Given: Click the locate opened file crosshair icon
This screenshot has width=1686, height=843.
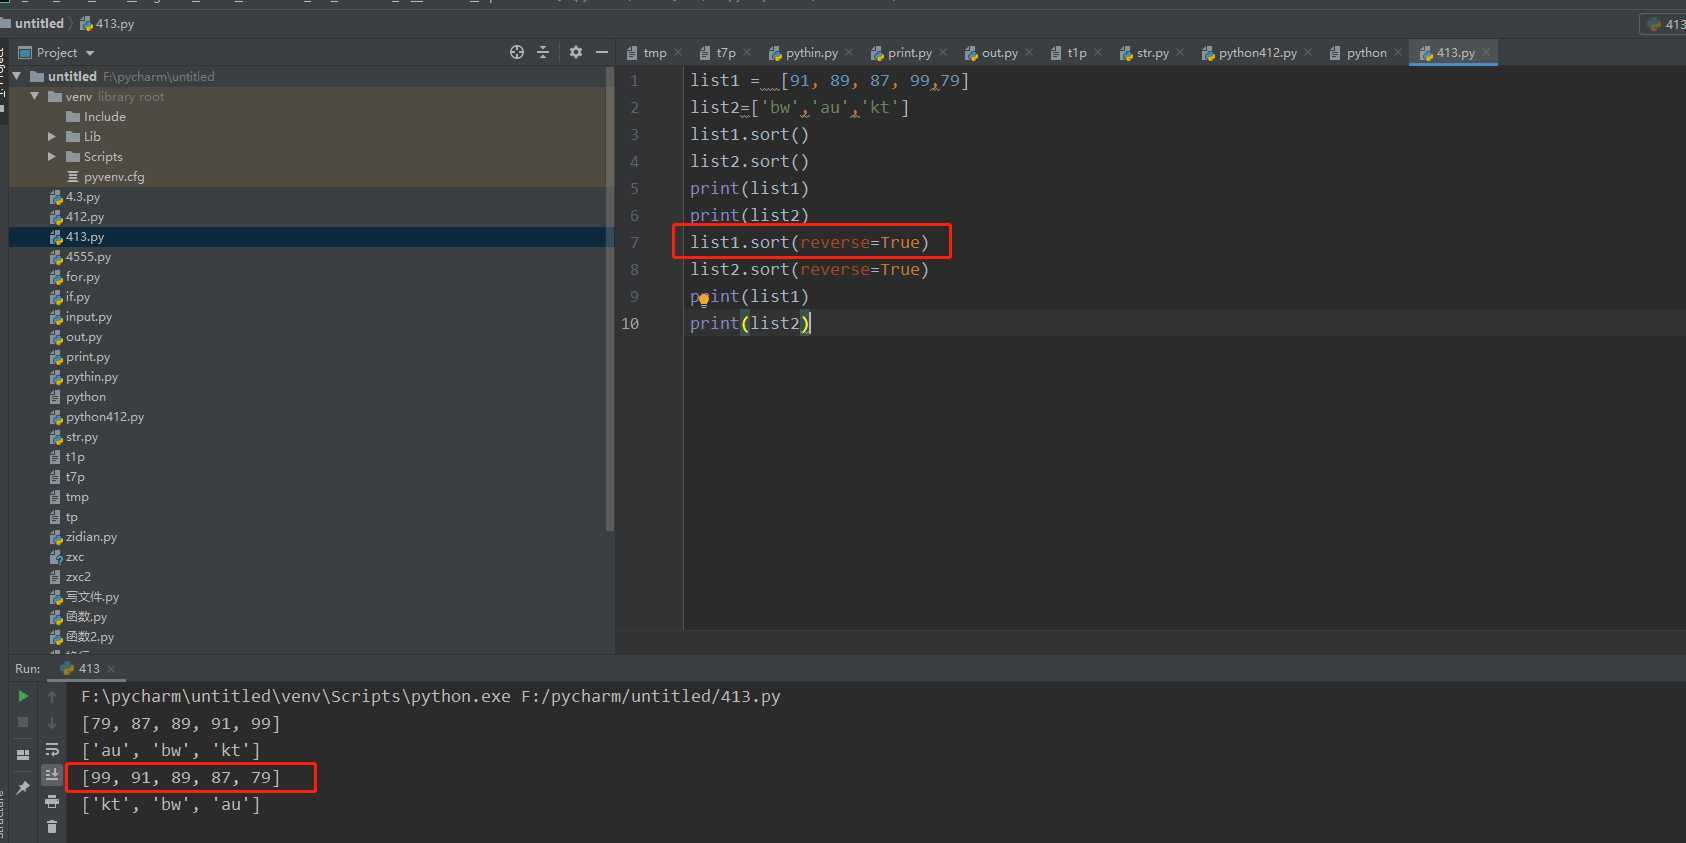Looking at the screenshot, I should coord(517,52).
